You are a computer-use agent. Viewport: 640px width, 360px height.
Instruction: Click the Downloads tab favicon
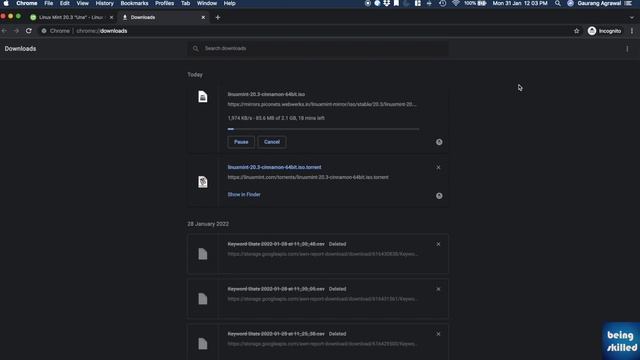pyautogui.click(x=125, y=18)
